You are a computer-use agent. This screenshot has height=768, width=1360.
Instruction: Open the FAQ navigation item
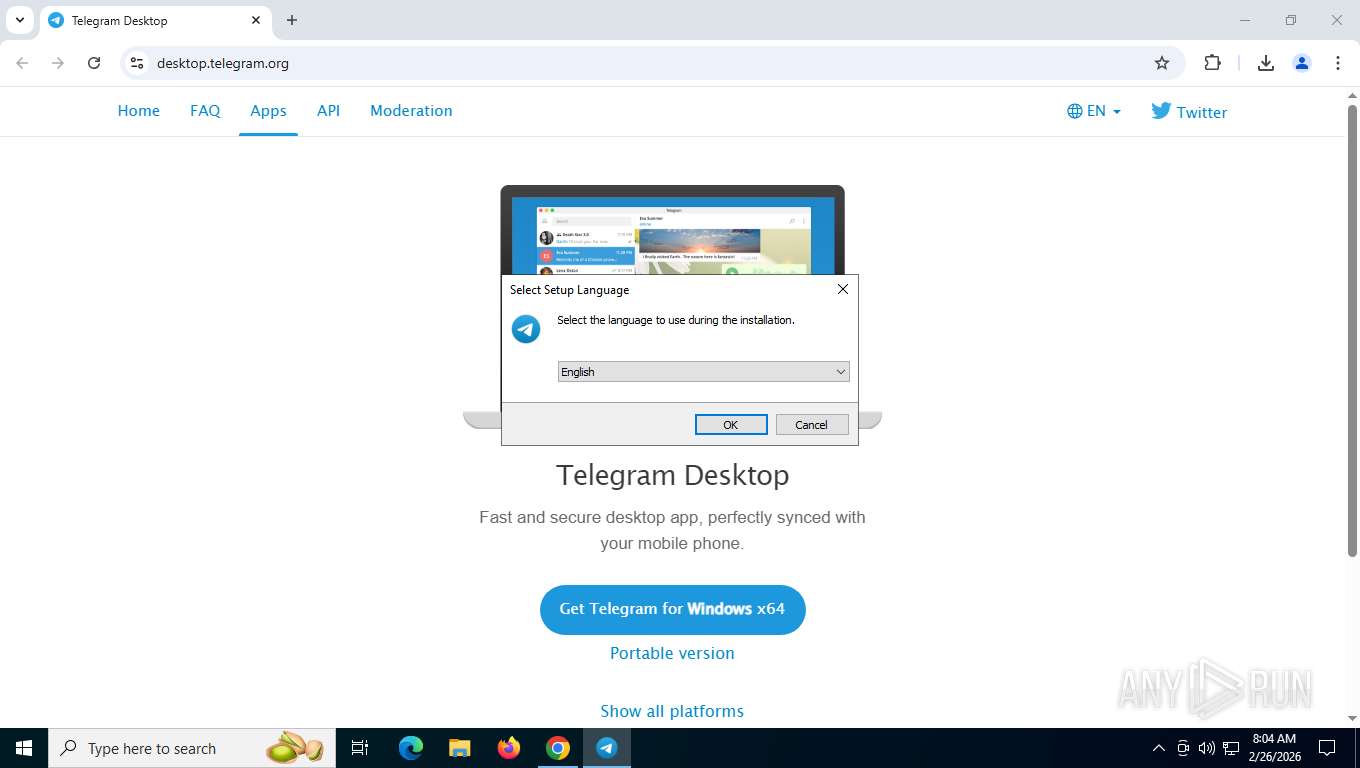205,111
